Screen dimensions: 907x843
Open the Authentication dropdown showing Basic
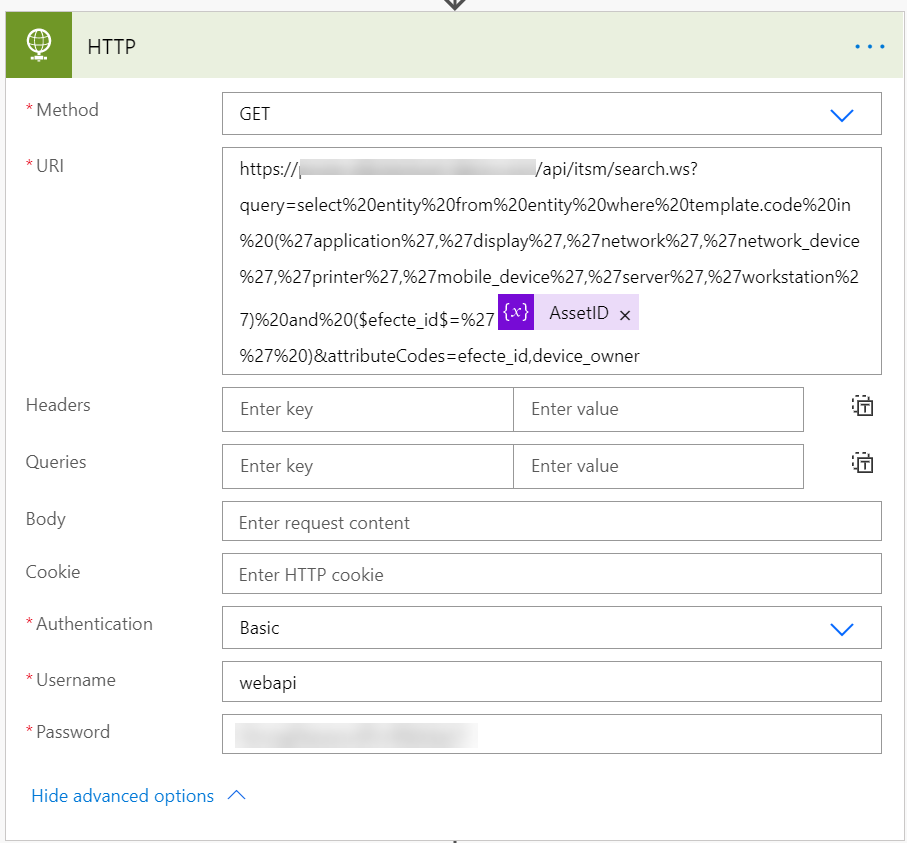click(841, 629)
